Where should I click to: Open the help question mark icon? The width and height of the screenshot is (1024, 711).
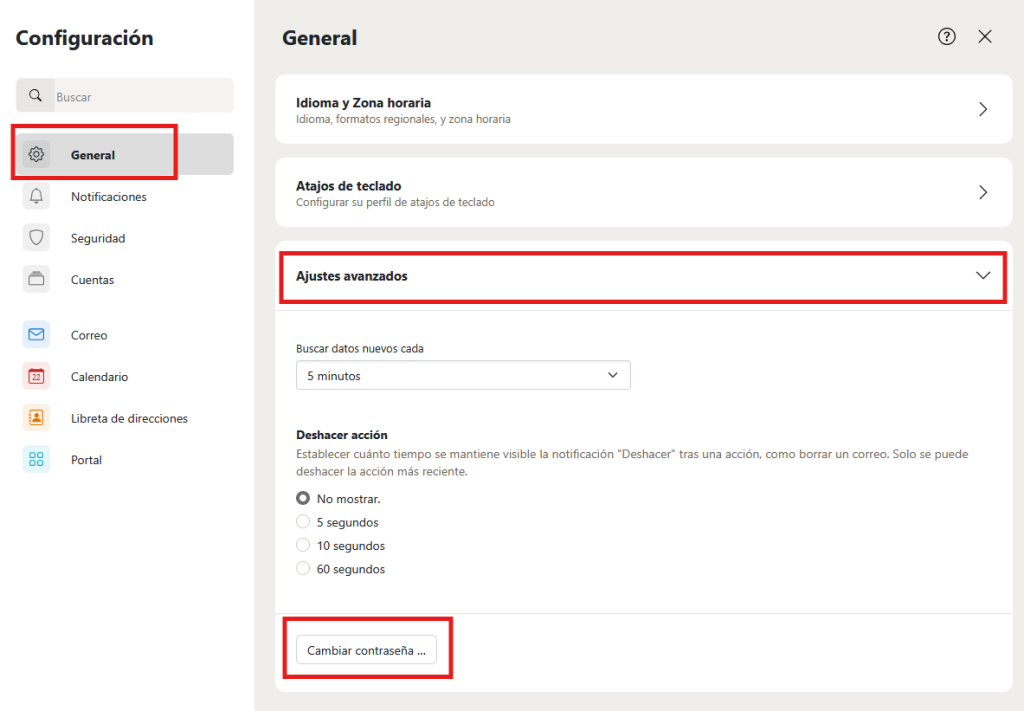pyautogui.click(x=946, y=37)
